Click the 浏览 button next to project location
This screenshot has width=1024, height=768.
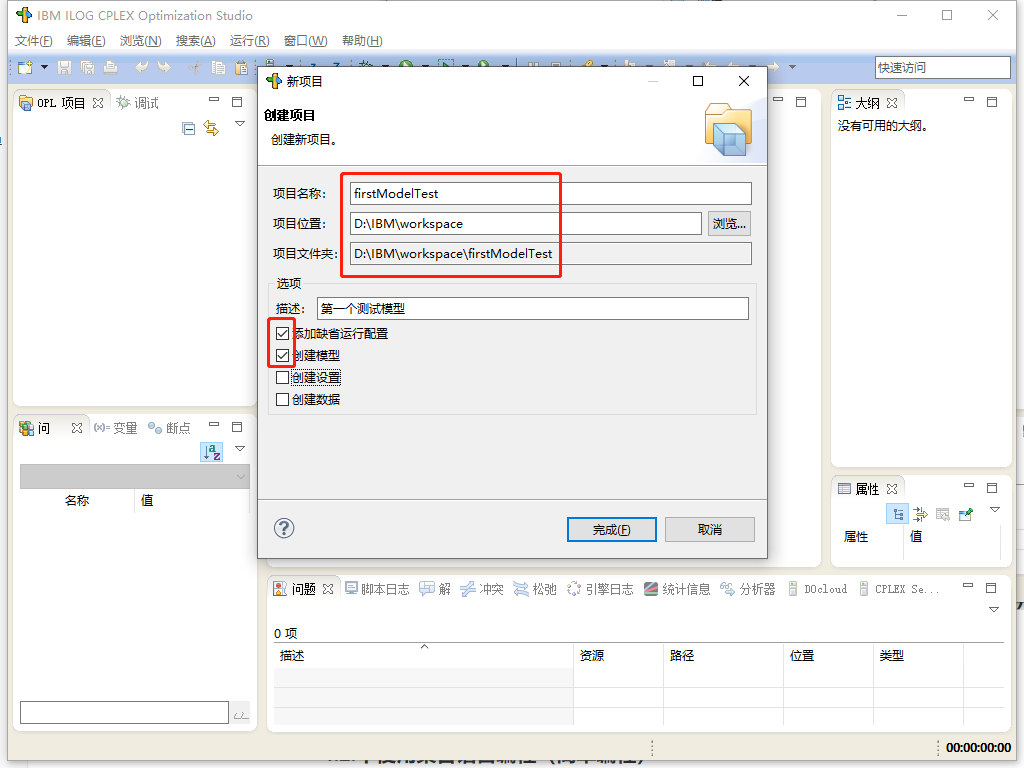click(x=728, y=223)
